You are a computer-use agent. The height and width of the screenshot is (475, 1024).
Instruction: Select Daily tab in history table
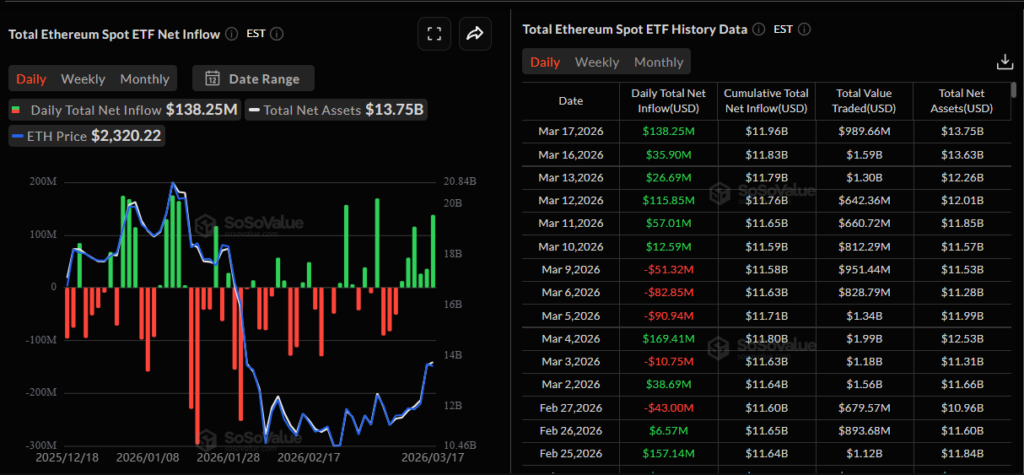(x=545, y=62)
